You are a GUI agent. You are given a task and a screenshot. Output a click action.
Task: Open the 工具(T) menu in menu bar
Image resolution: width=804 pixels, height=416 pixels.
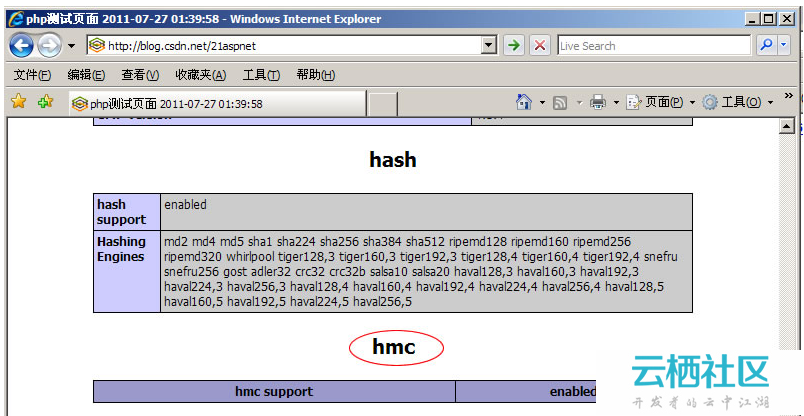point(262,75)
